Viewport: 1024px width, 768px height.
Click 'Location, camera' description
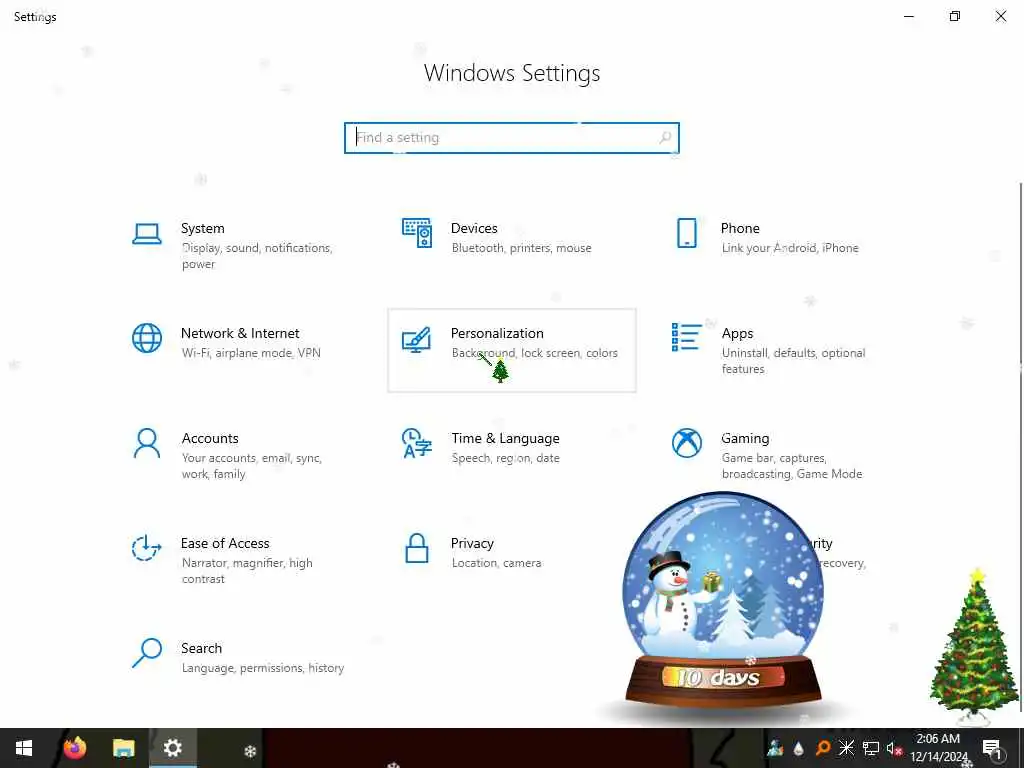pos(496,563)
